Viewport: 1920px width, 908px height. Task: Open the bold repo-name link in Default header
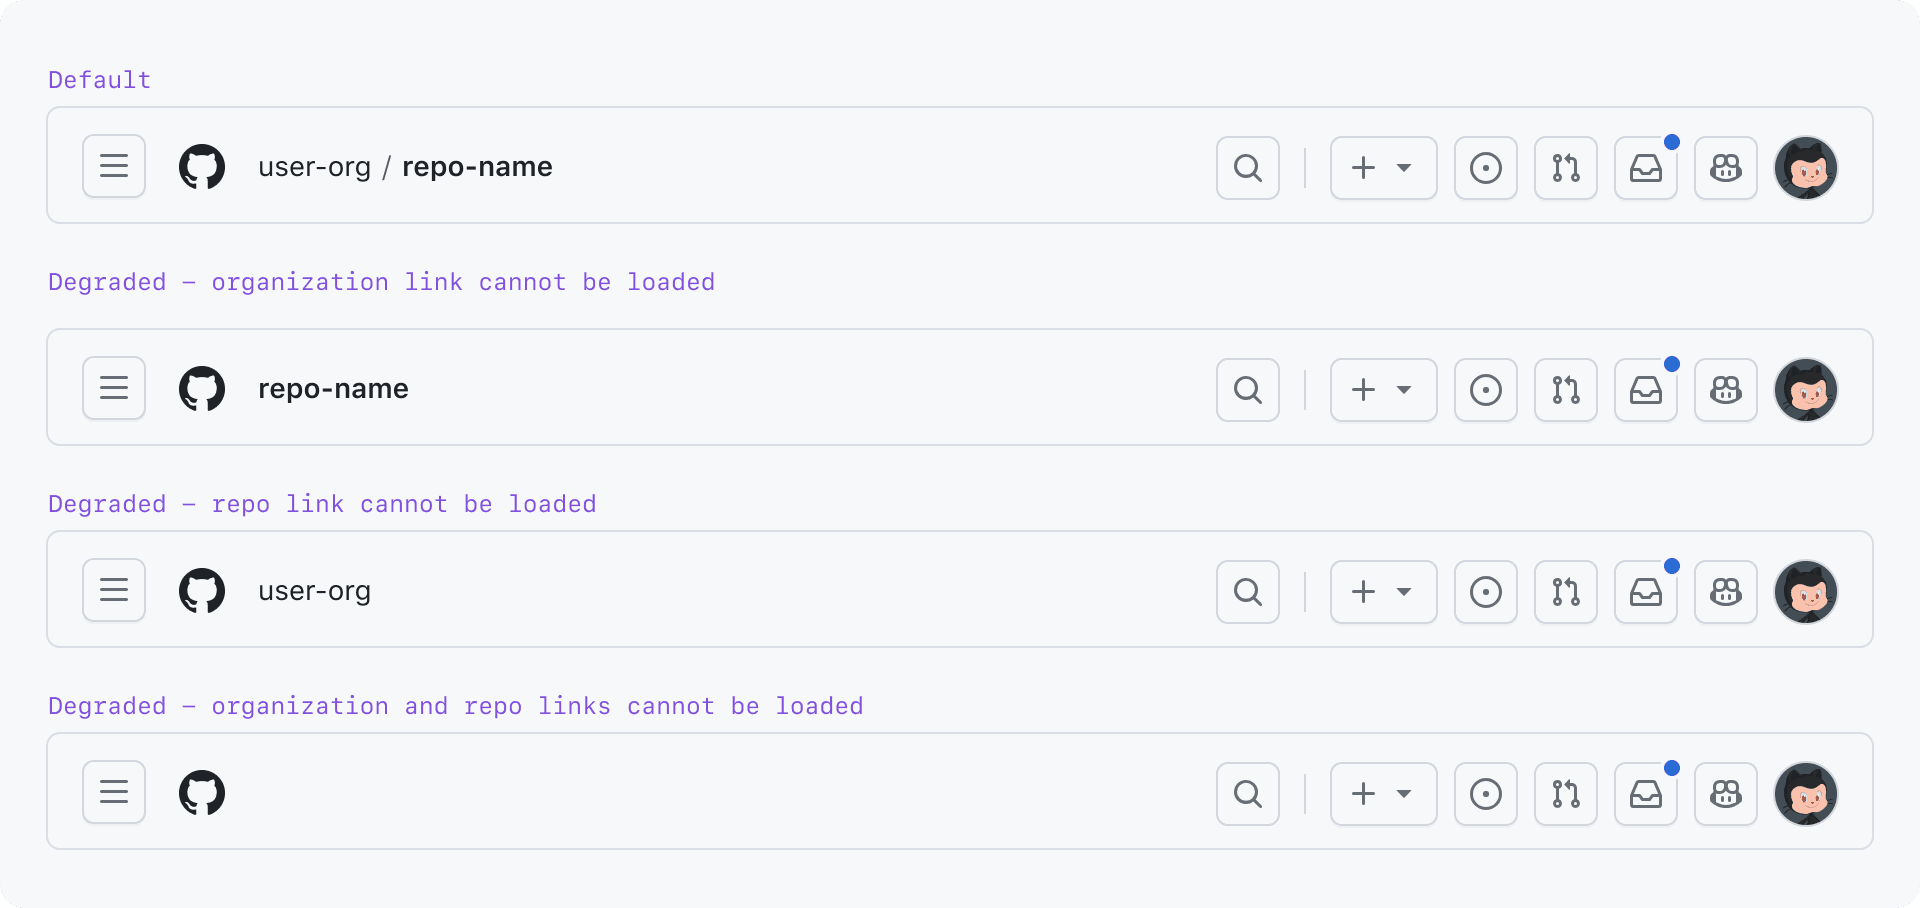click(x=477, y=167)
